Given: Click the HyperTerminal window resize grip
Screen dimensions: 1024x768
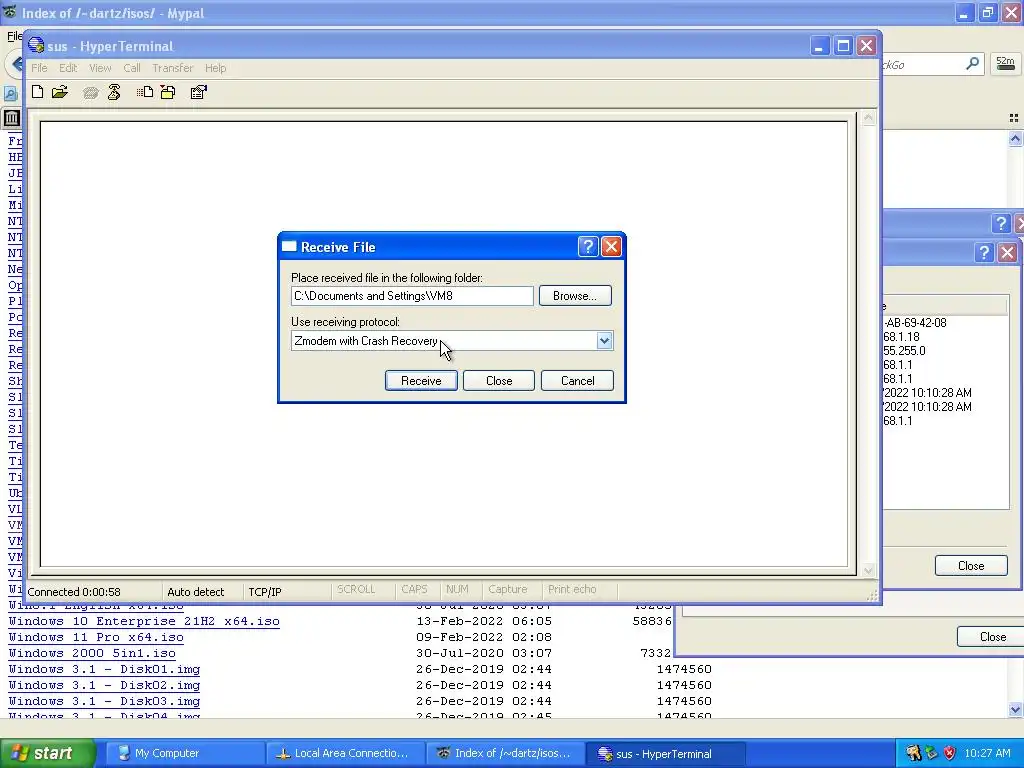Looking at the screenshot, I should pyautogui.click(x=872, y=595).
